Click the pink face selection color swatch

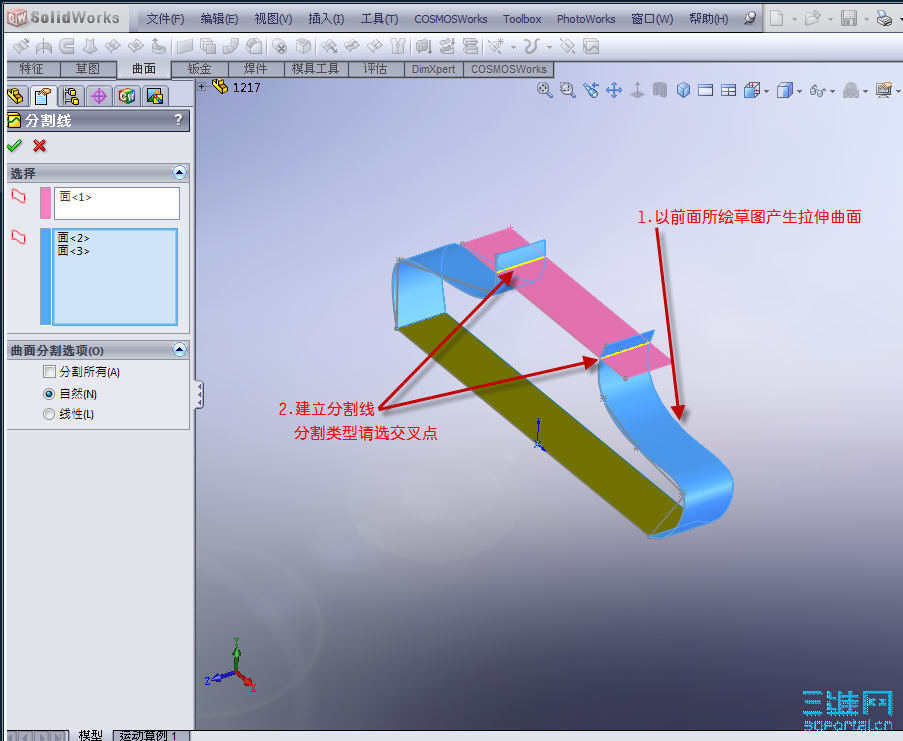coord(45,203)
